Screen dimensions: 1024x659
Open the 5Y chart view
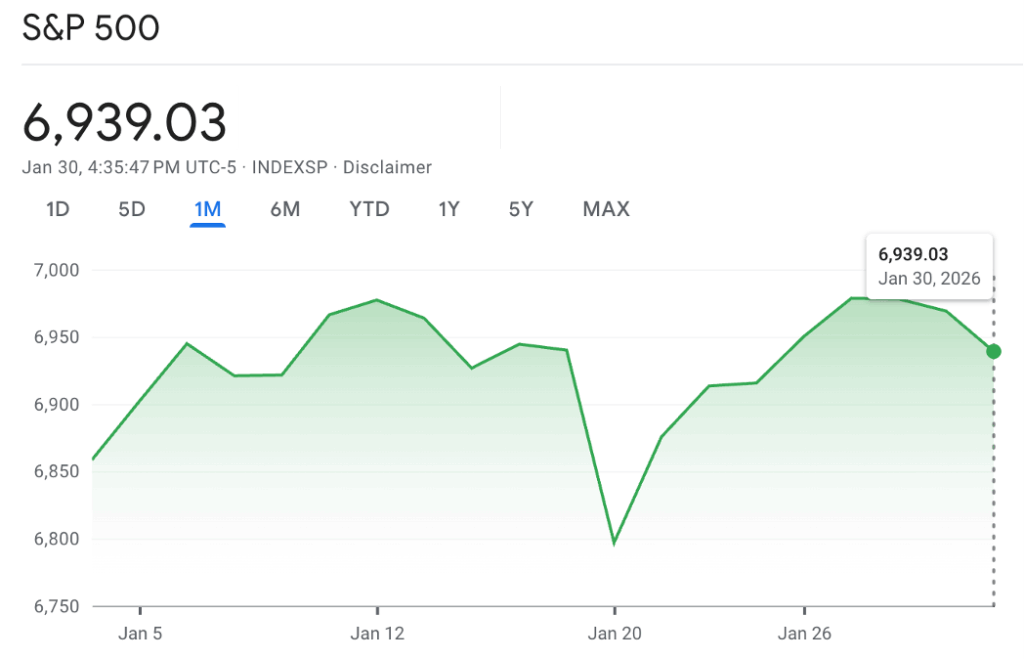521,209
